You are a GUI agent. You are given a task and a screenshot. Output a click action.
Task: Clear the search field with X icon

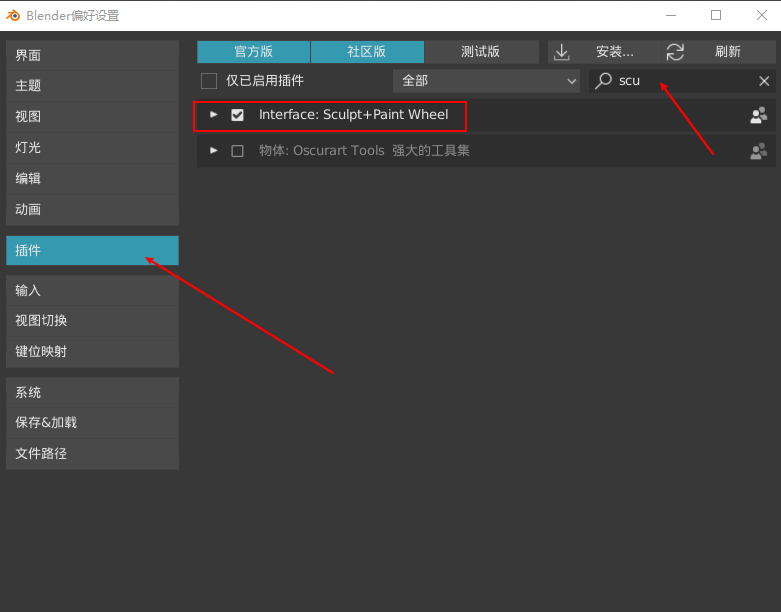(x=764, y=81)
